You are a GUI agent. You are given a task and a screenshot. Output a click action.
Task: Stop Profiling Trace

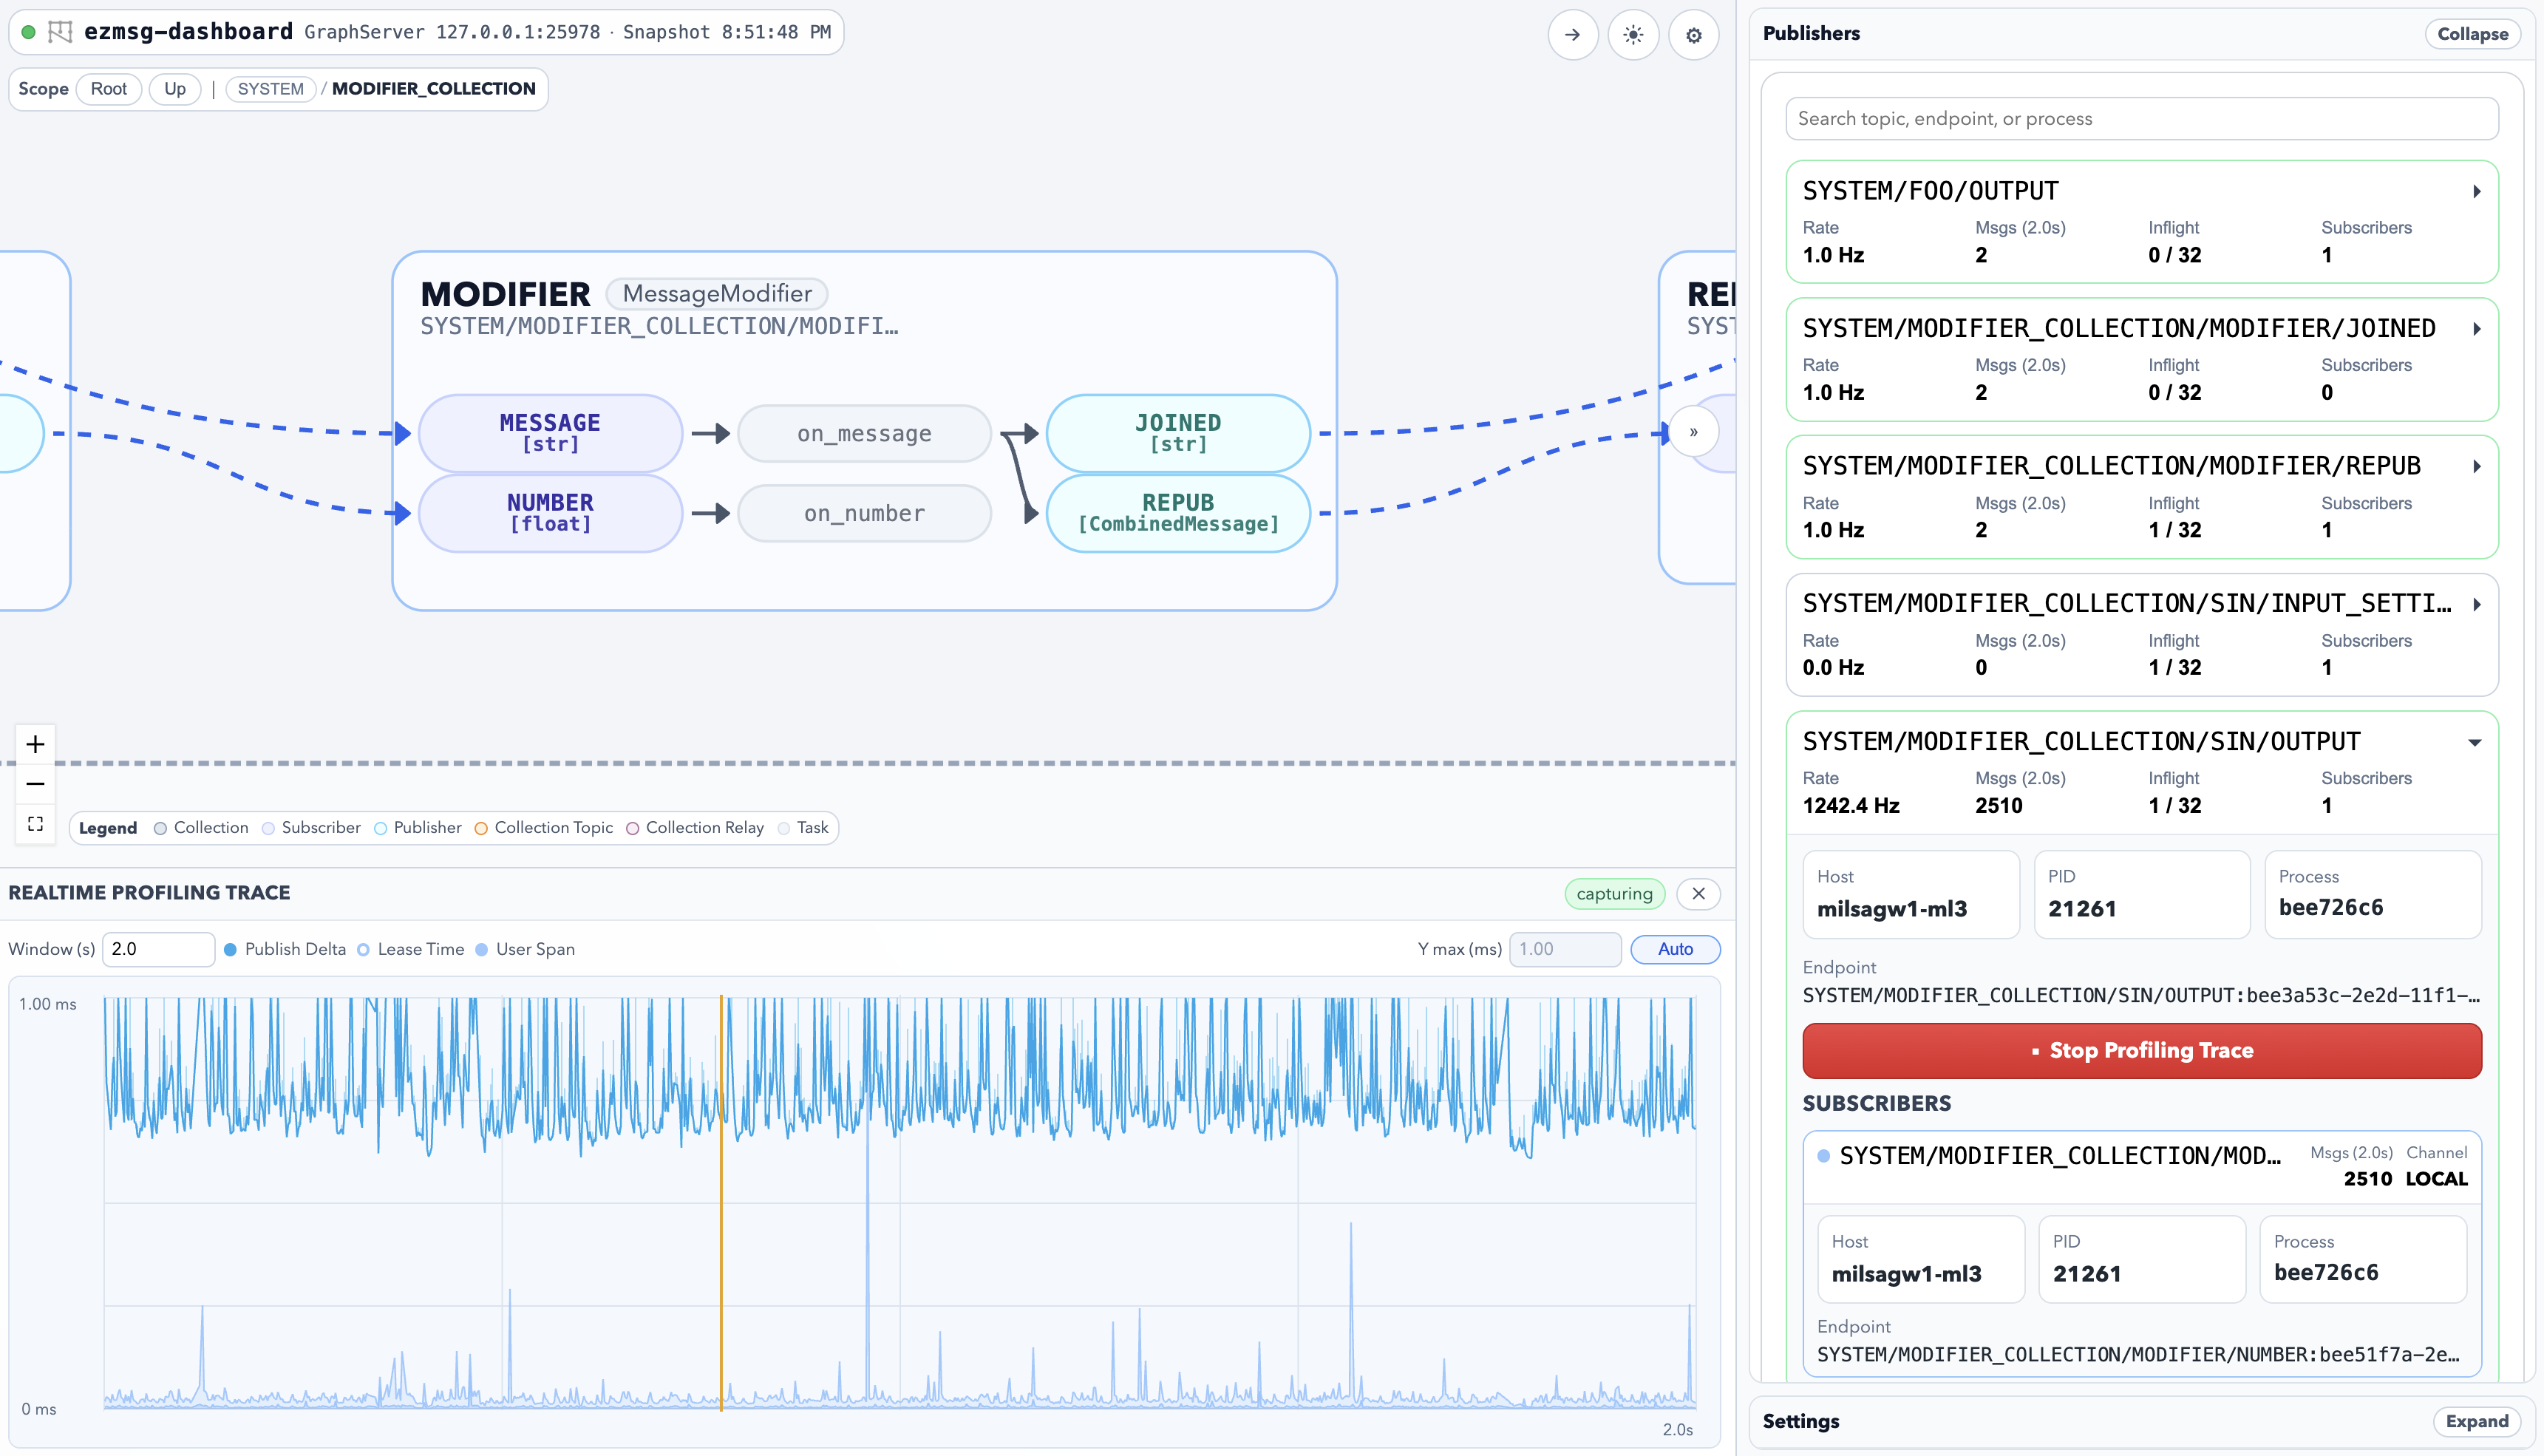(2141, 1050)
